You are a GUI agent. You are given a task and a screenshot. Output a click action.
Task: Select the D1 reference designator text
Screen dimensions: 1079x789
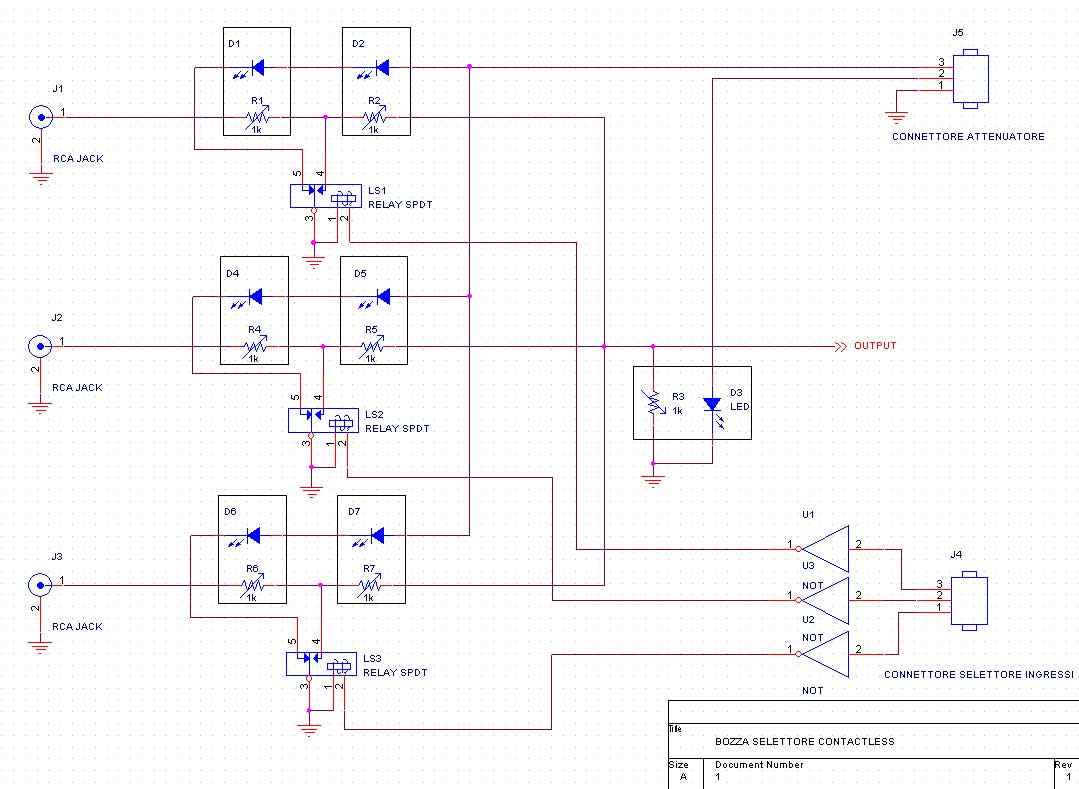[234, 44]
